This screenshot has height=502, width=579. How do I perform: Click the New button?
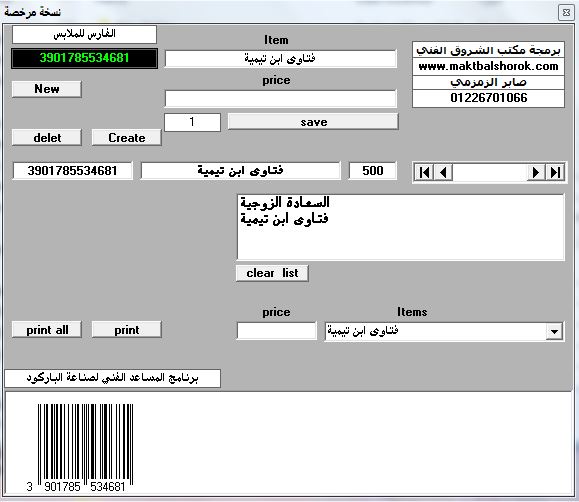[x=47, y=89]
